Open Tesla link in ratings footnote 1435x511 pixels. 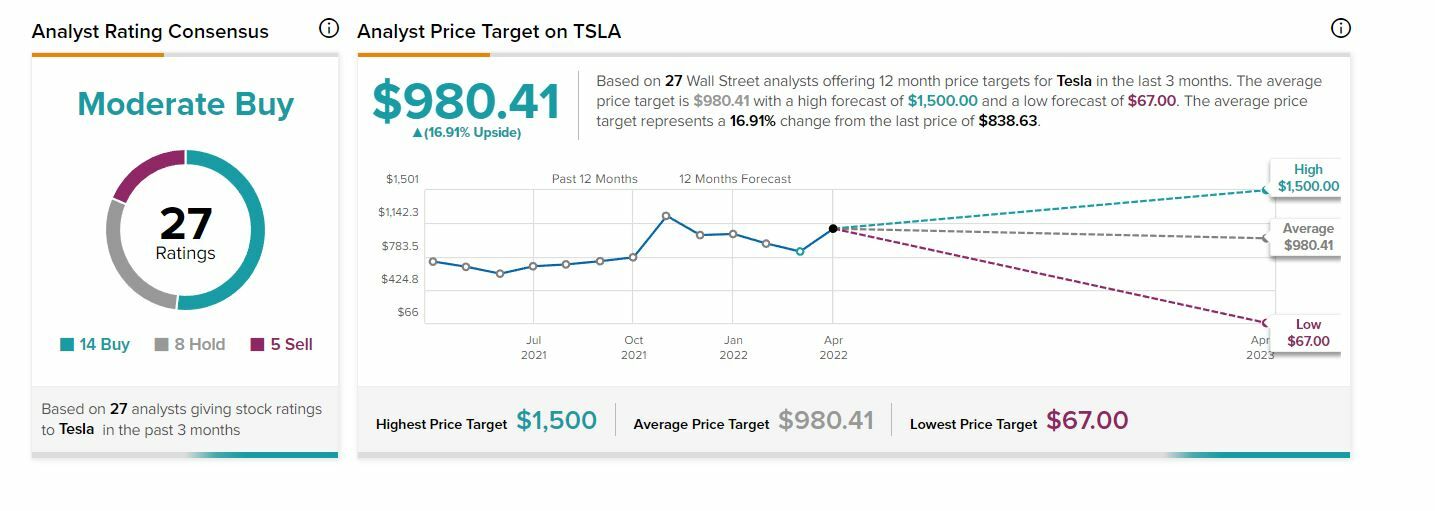(x=76, y=429)
